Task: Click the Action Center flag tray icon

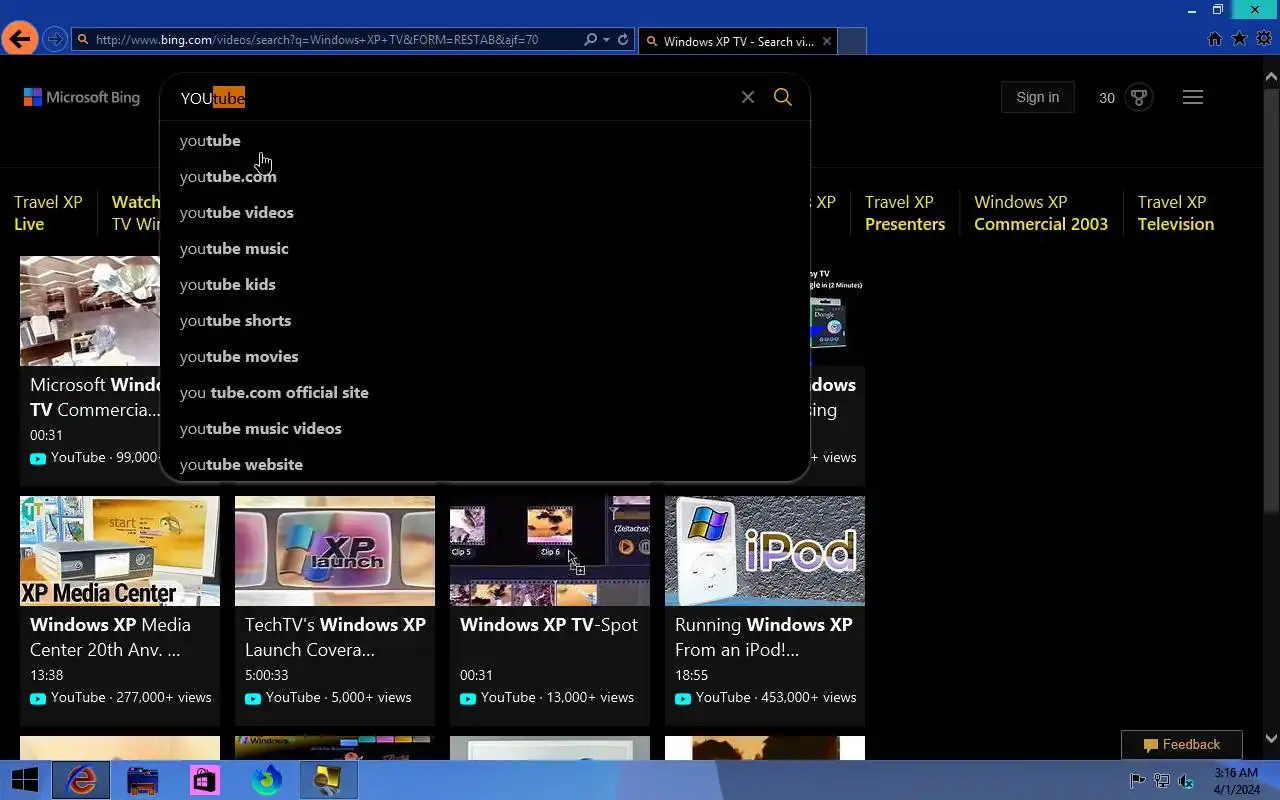Action: 1137,781
